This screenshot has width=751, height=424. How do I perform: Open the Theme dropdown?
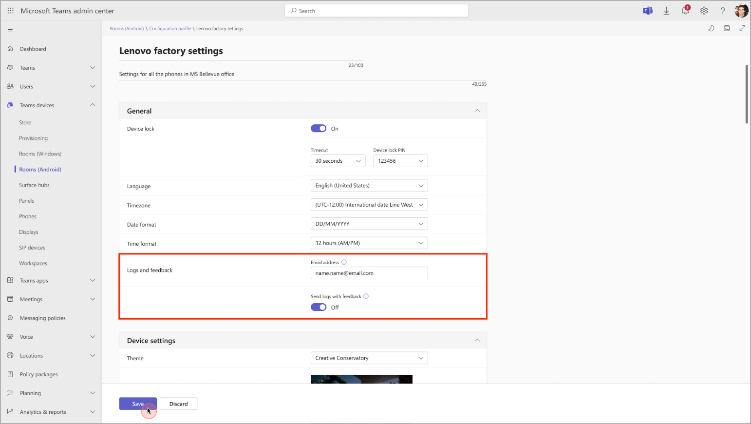click(369, 358)
